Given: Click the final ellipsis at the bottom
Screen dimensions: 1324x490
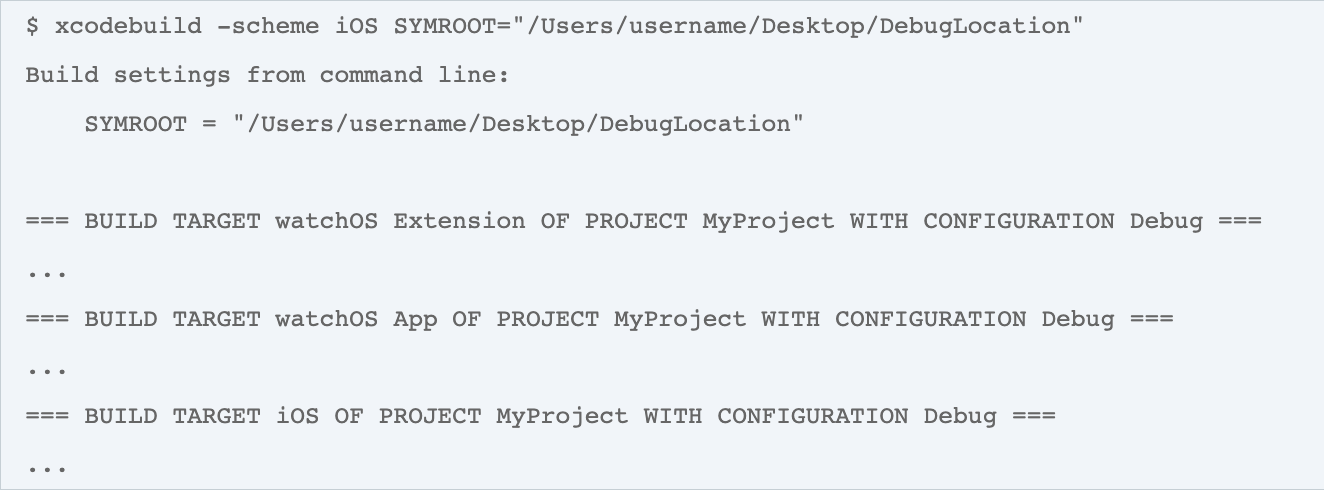Looking at the screenshot, I should pyautogui.click(x=46, y=466).
